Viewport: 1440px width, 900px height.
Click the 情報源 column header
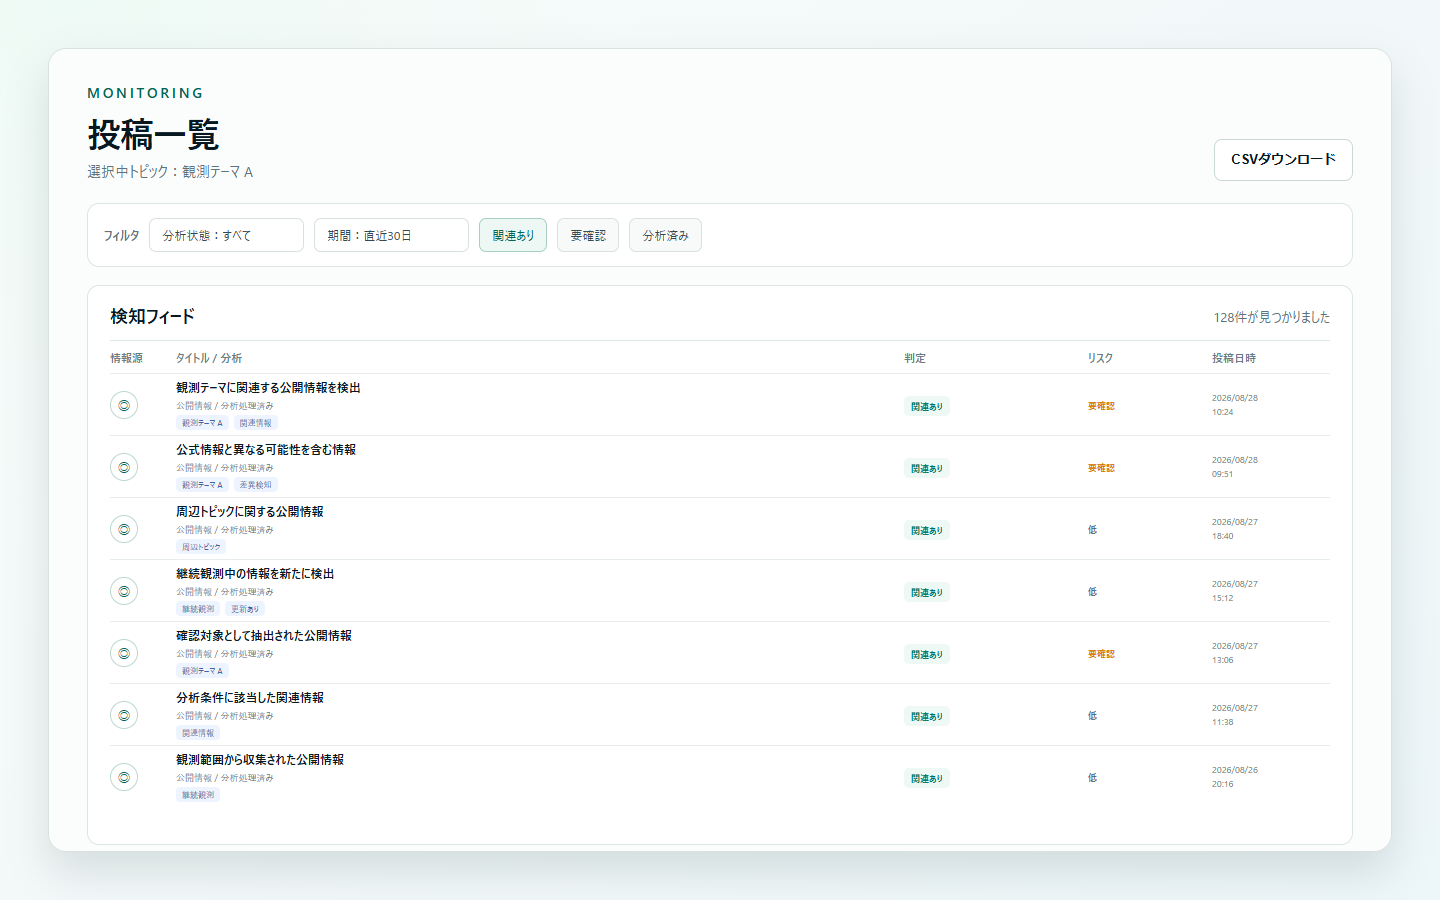click(126, 358)
